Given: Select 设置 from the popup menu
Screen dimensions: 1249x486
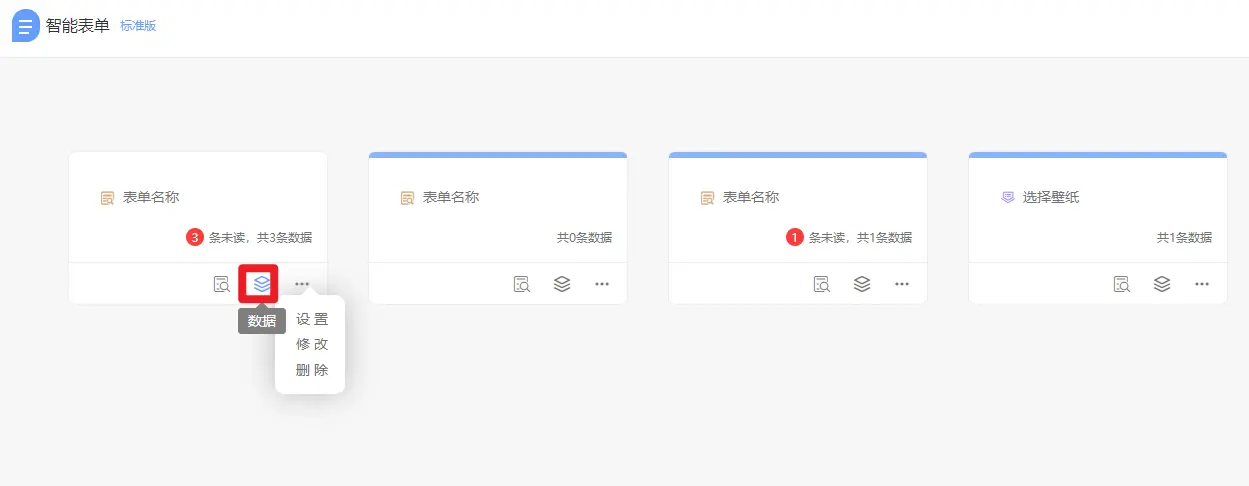Looking at the screenshot, I should pyautogui.click(x=312, y=320).
